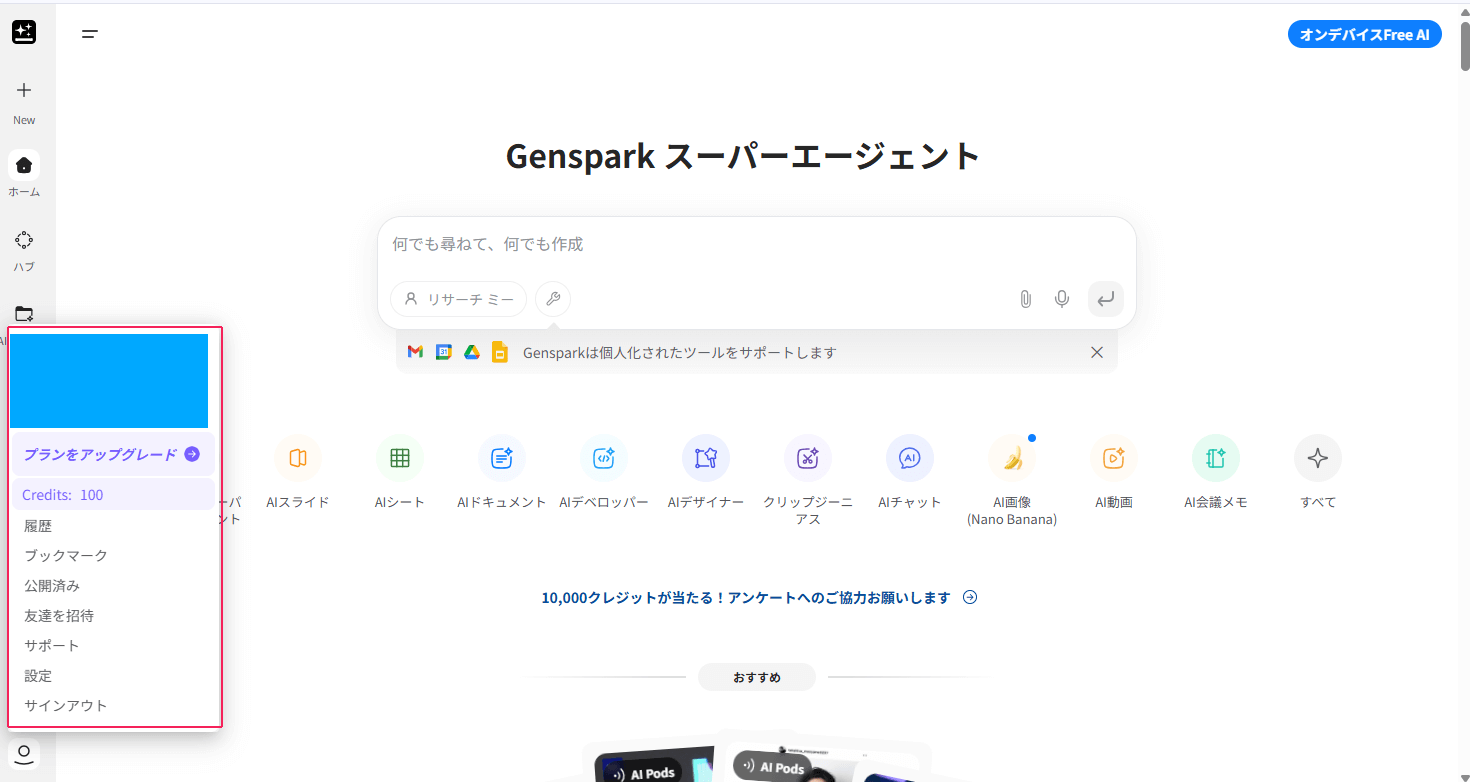
Task: Choose サインアウト in the account menu
Action: (x=66, y=706)
